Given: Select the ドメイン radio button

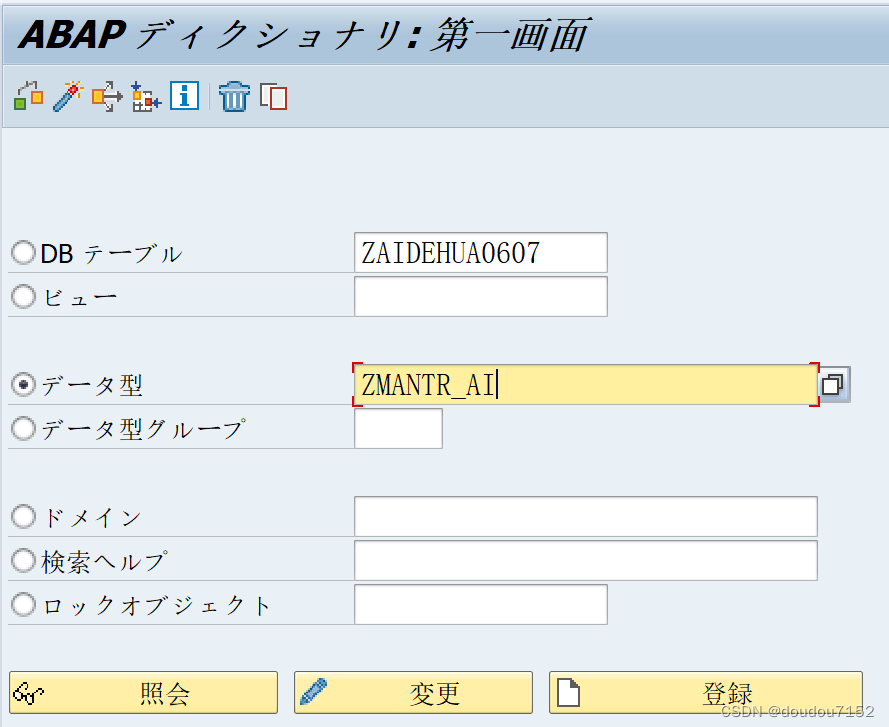Looking at the screenshot, I should (22, 517).
